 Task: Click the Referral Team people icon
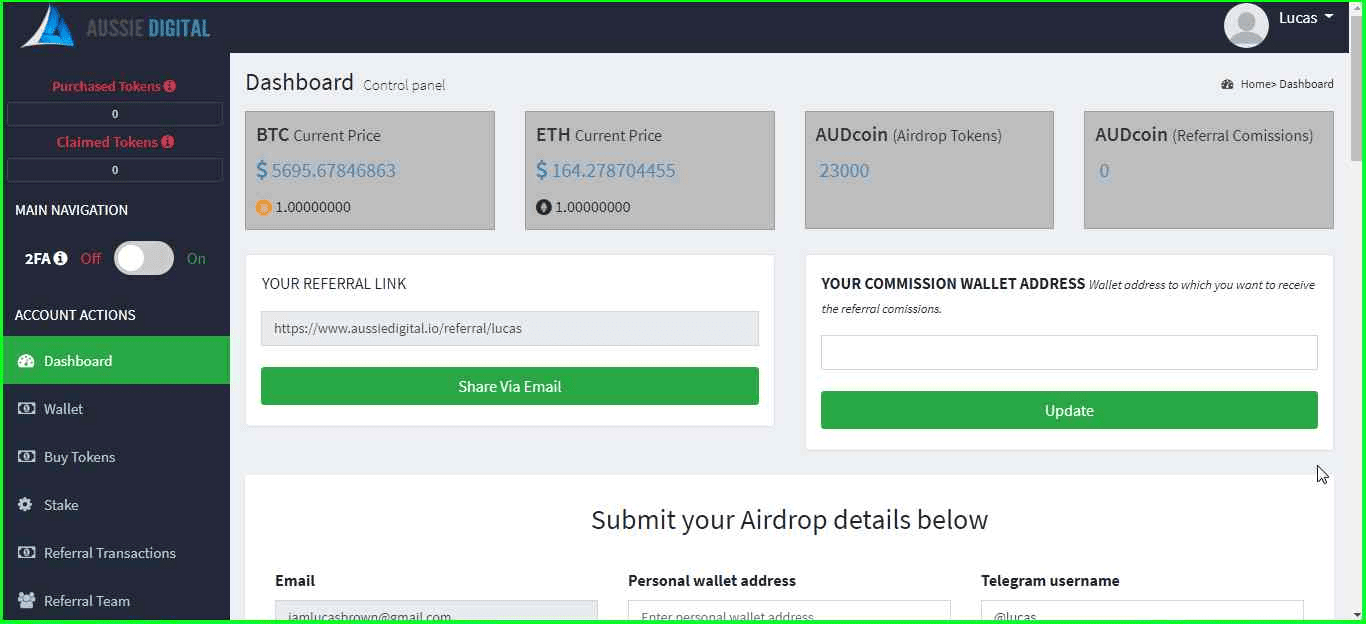click(26, 601)
